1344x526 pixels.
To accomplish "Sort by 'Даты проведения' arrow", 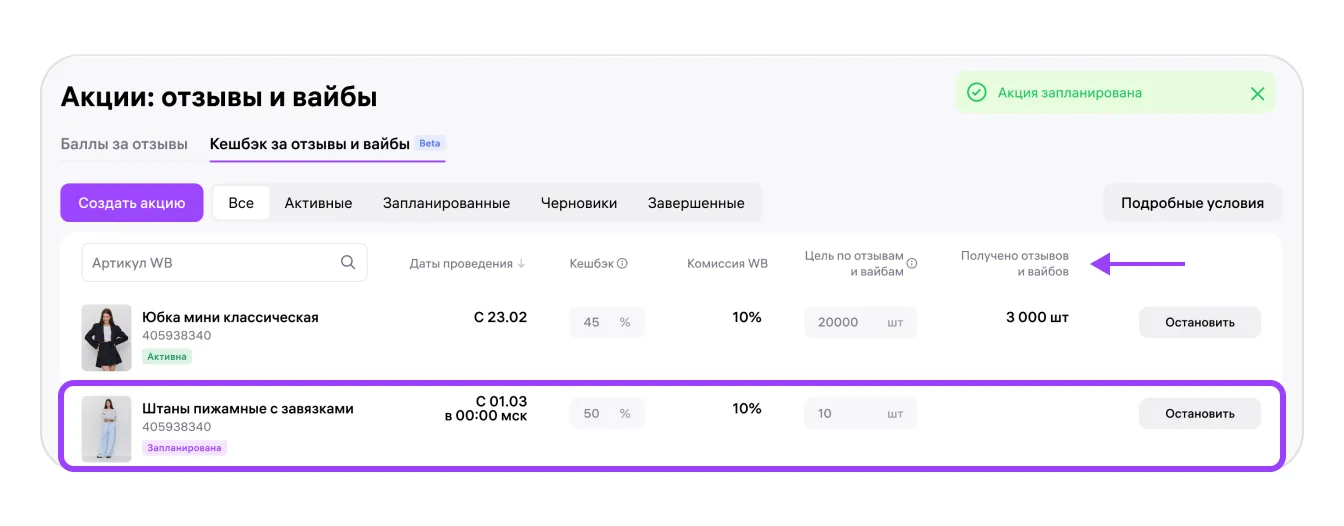I will [521, 264].
